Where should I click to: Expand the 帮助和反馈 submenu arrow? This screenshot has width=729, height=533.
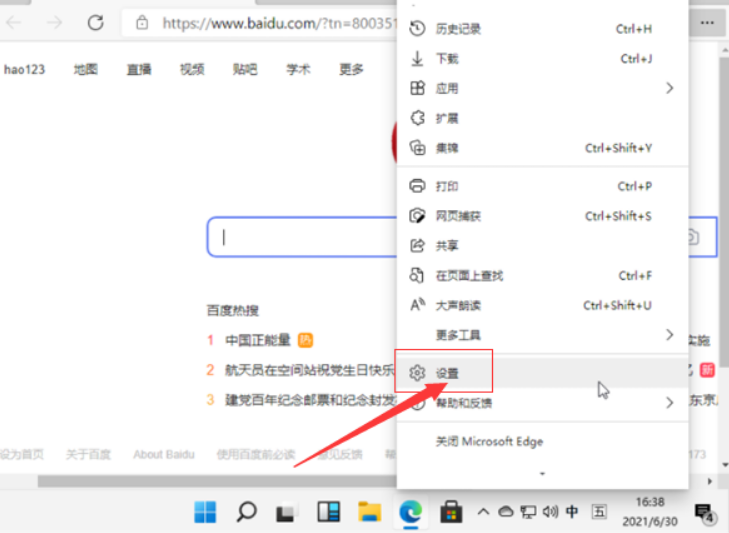[669, 402]
